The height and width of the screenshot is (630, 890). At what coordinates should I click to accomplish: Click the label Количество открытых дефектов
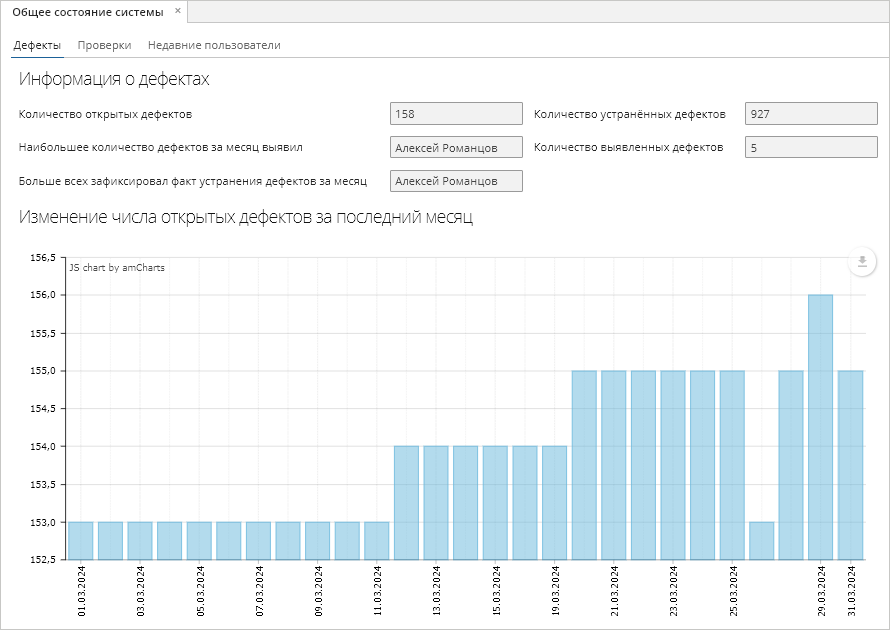click(106, 114)
